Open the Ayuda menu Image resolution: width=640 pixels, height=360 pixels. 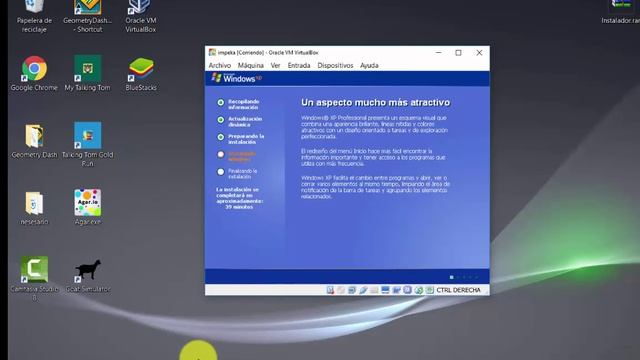[369, 65]
